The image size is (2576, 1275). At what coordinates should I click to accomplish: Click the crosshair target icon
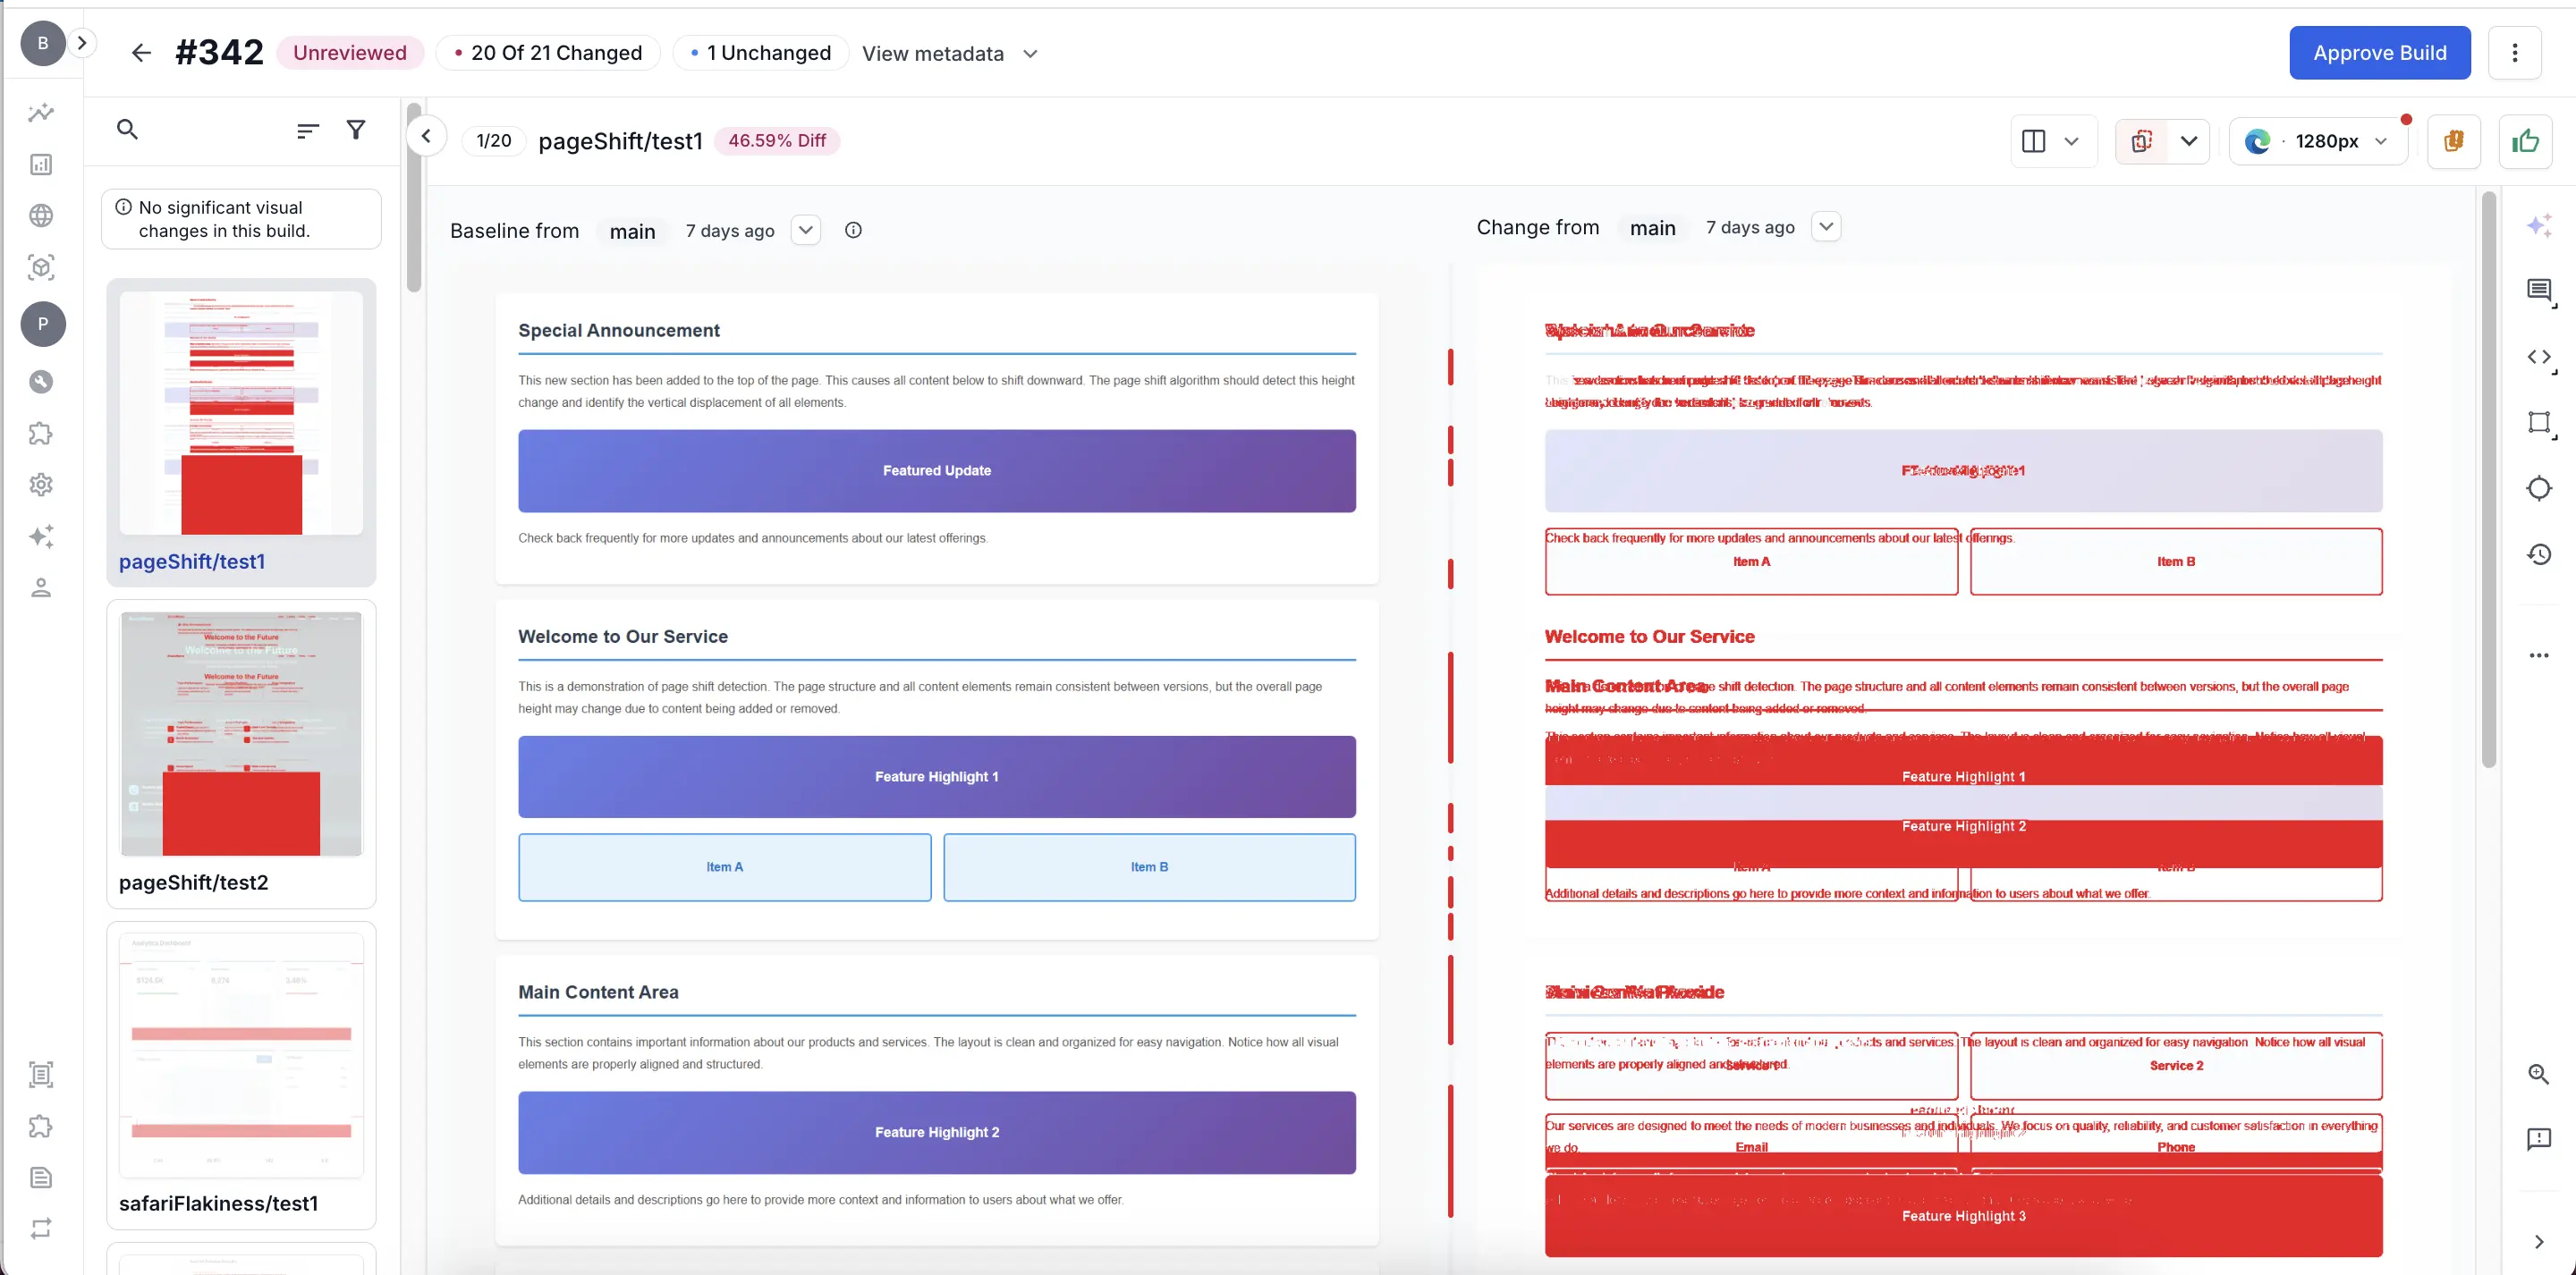(2539, 488)
